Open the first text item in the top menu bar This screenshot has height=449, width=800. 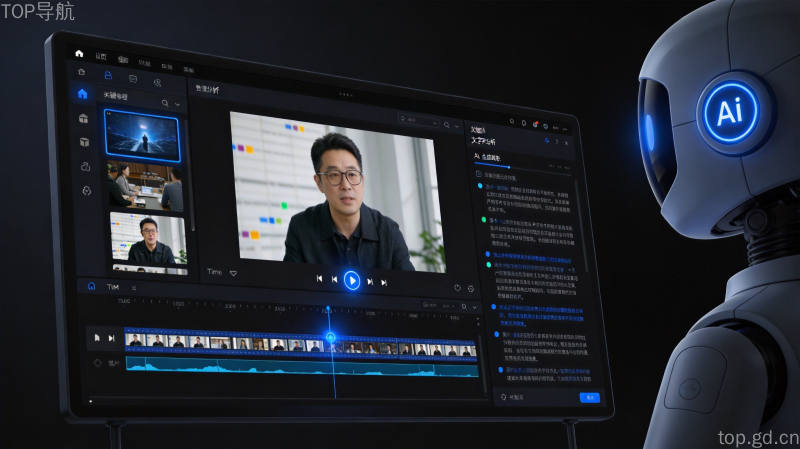(x=101, y=57)
